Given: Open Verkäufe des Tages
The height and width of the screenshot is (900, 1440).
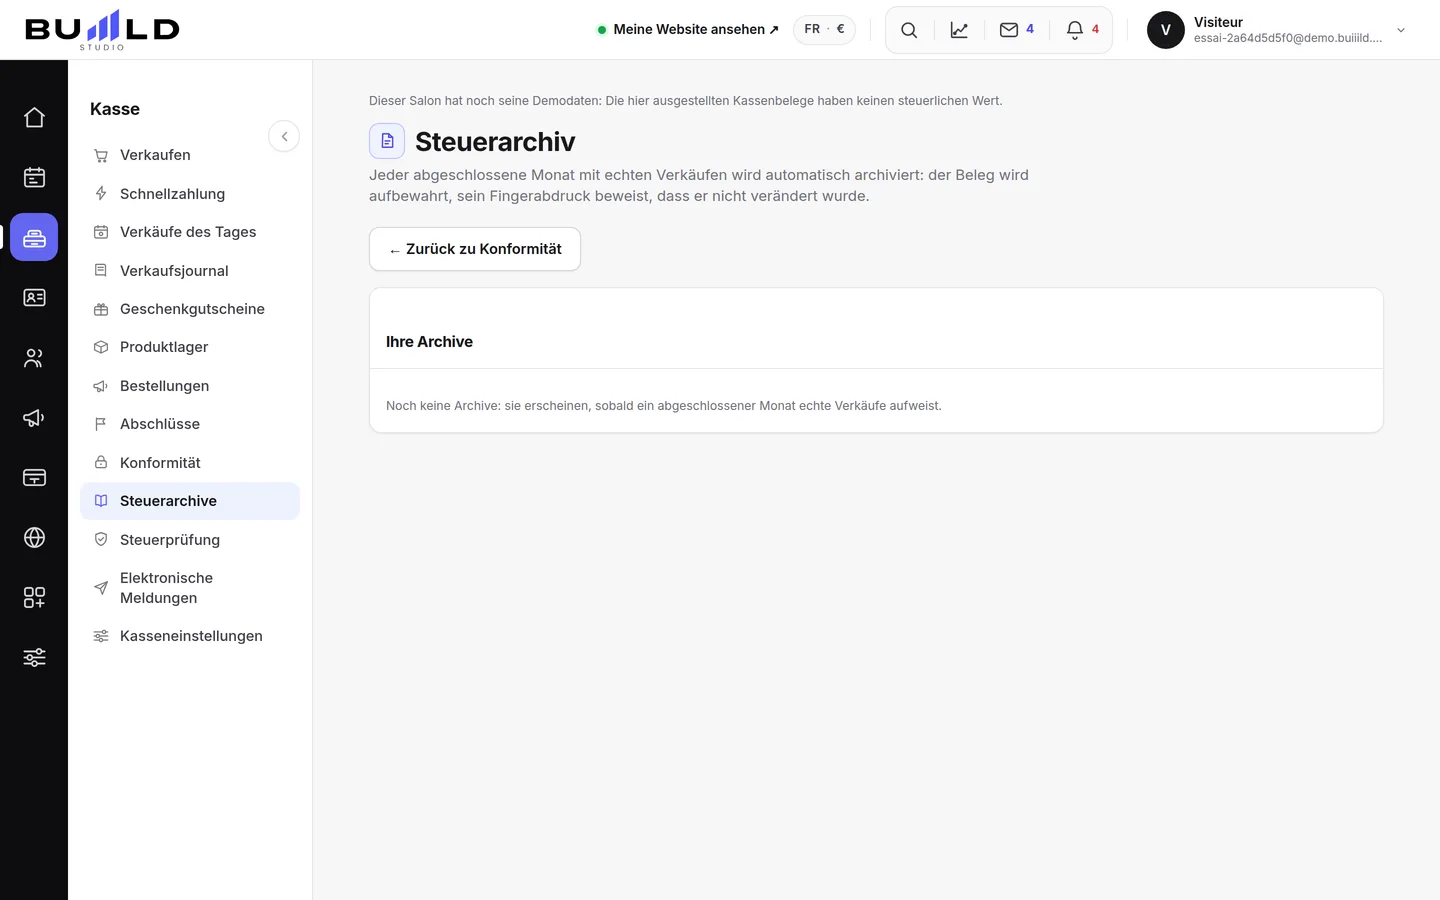Looking at the screenshot, I should tap(190, 232).
